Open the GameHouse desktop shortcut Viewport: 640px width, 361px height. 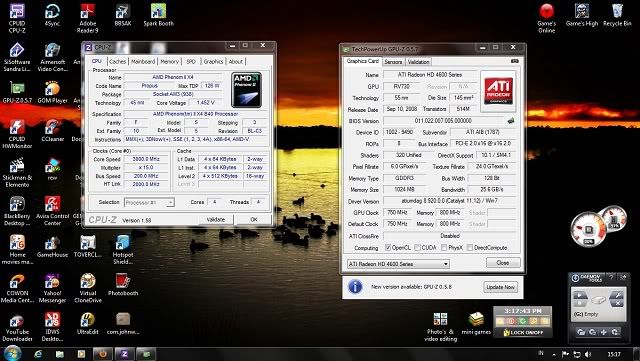coord(52,246)
